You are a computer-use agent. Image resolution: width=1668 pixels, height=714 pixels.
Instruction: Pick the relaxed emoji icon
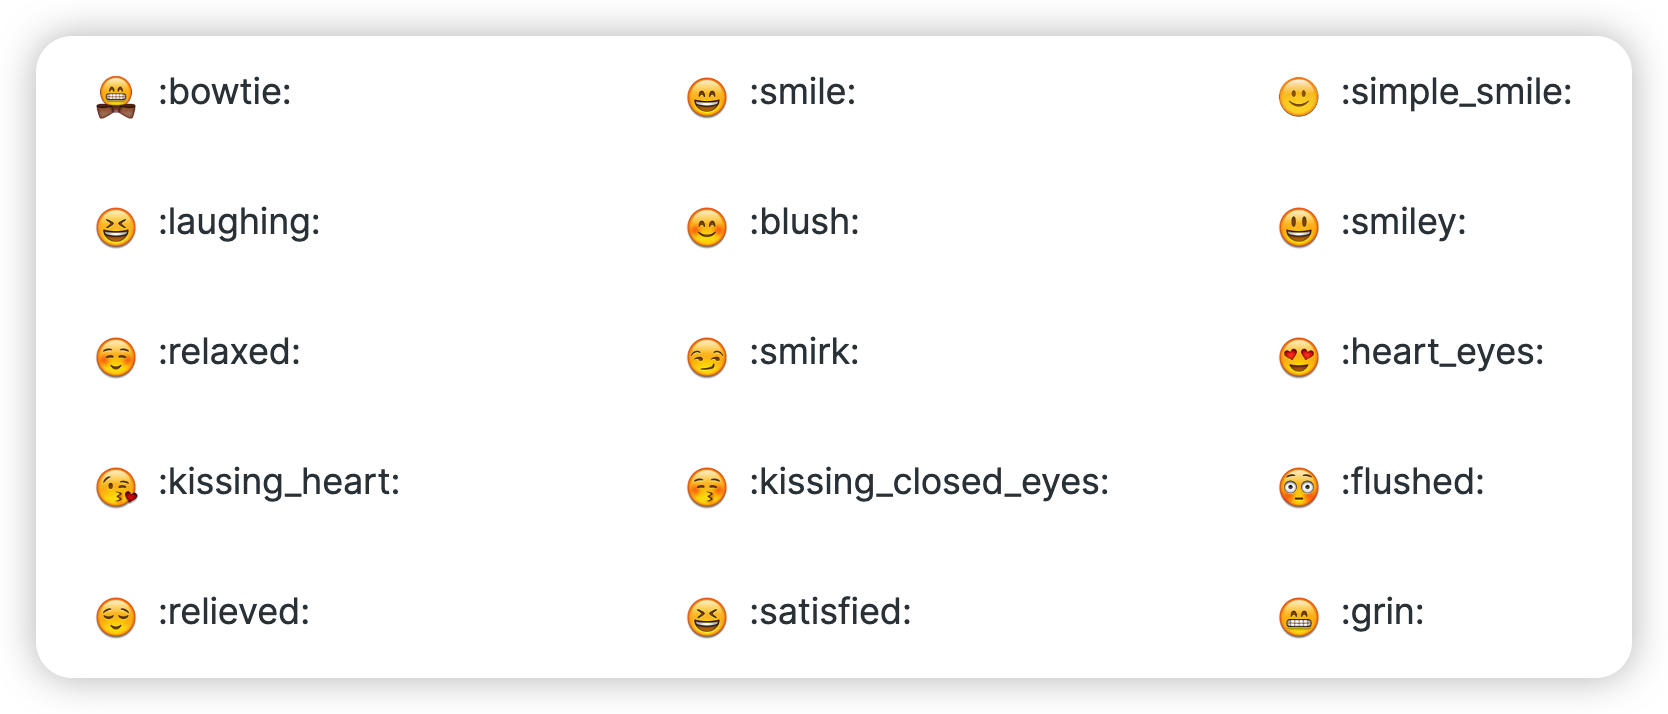116,357
